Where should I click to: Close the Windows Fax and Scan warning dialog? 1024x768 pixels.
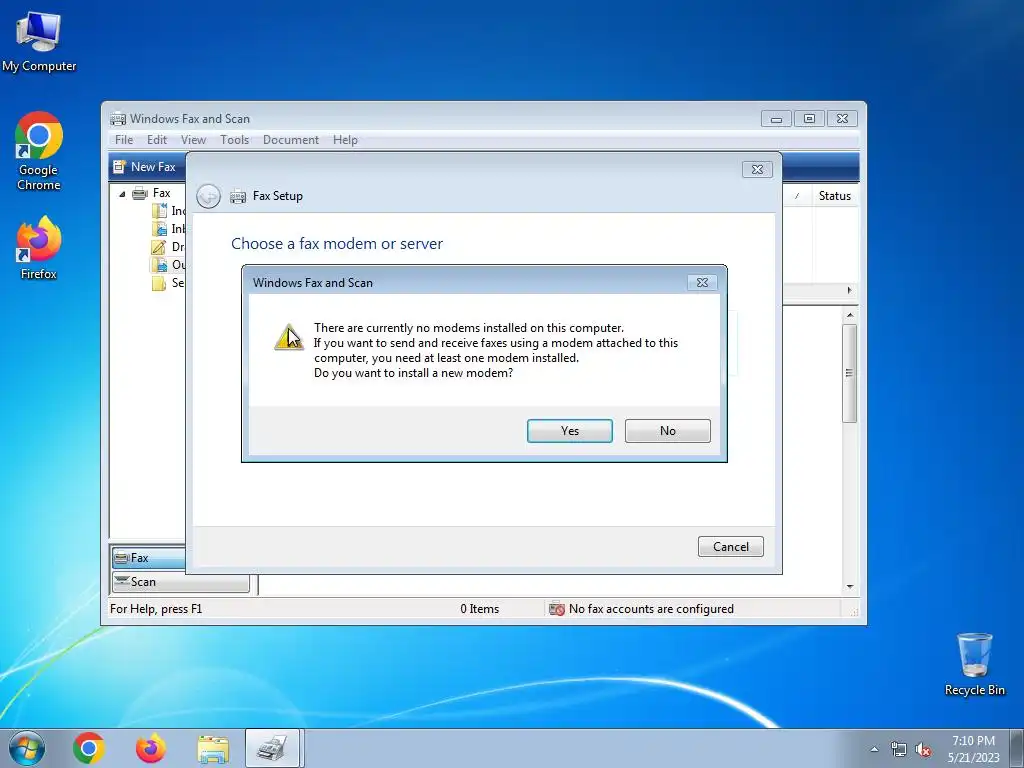[702, 282]
